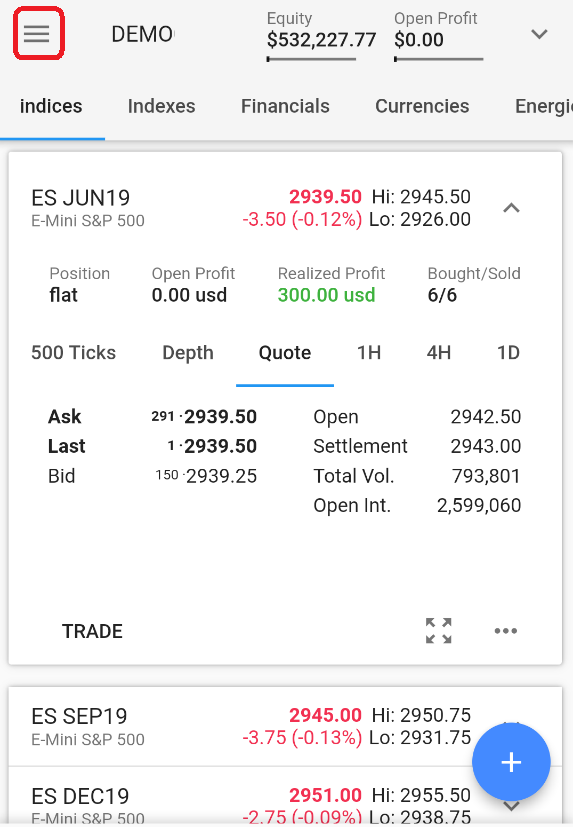Tap the blue plus add button

(511, 762)
